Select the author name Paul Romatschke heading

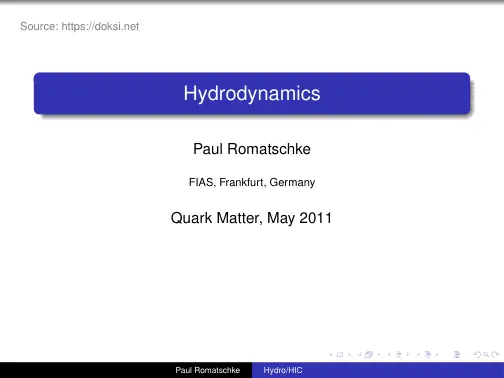coord(252,149)
